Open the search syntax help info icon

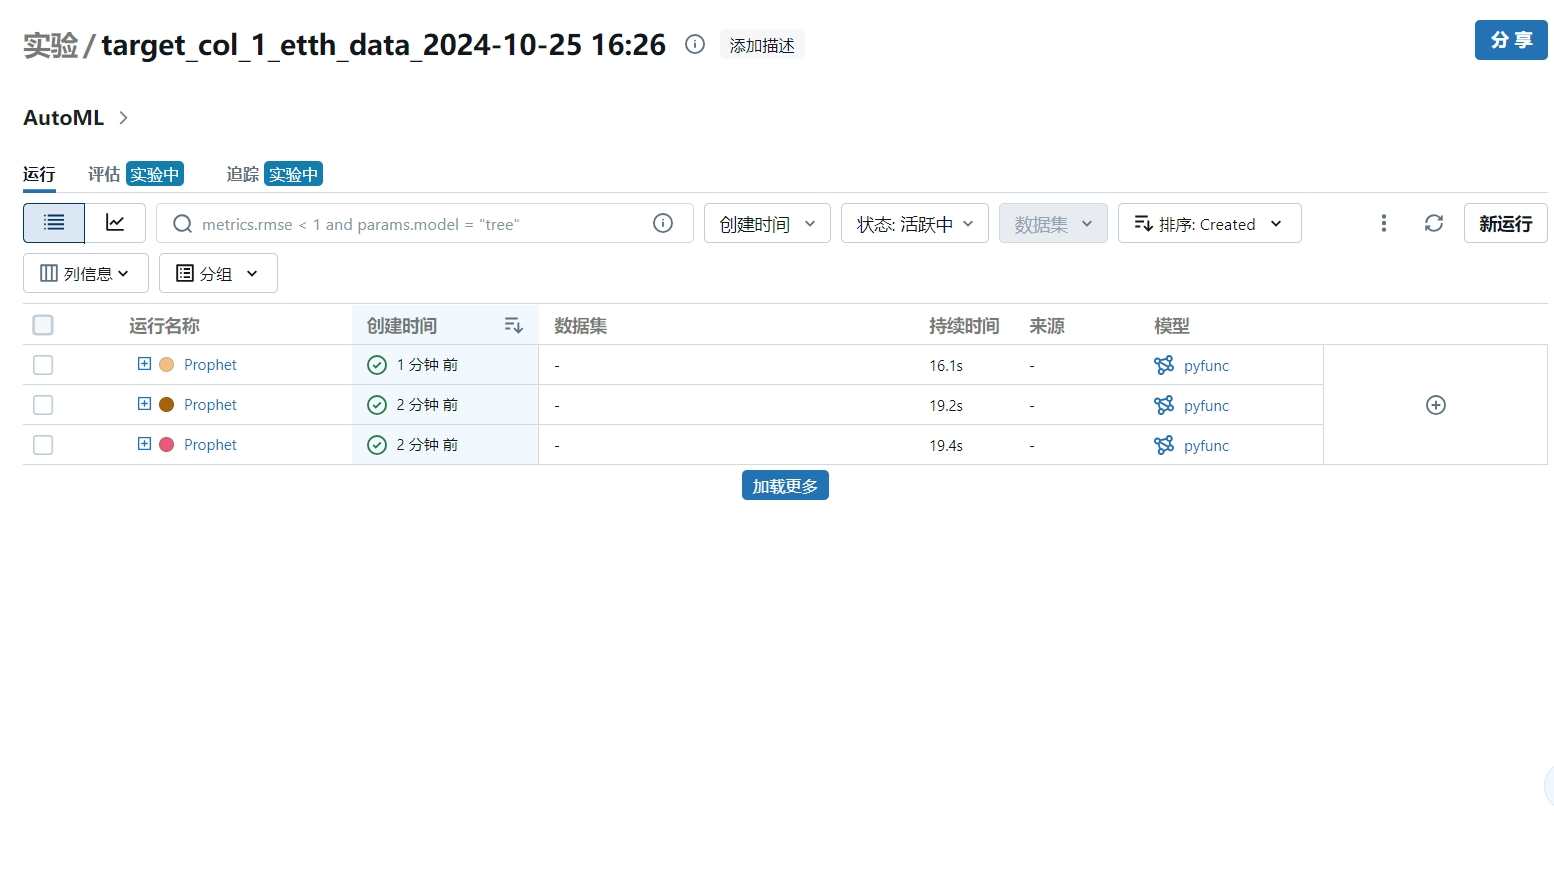point(663,223)
